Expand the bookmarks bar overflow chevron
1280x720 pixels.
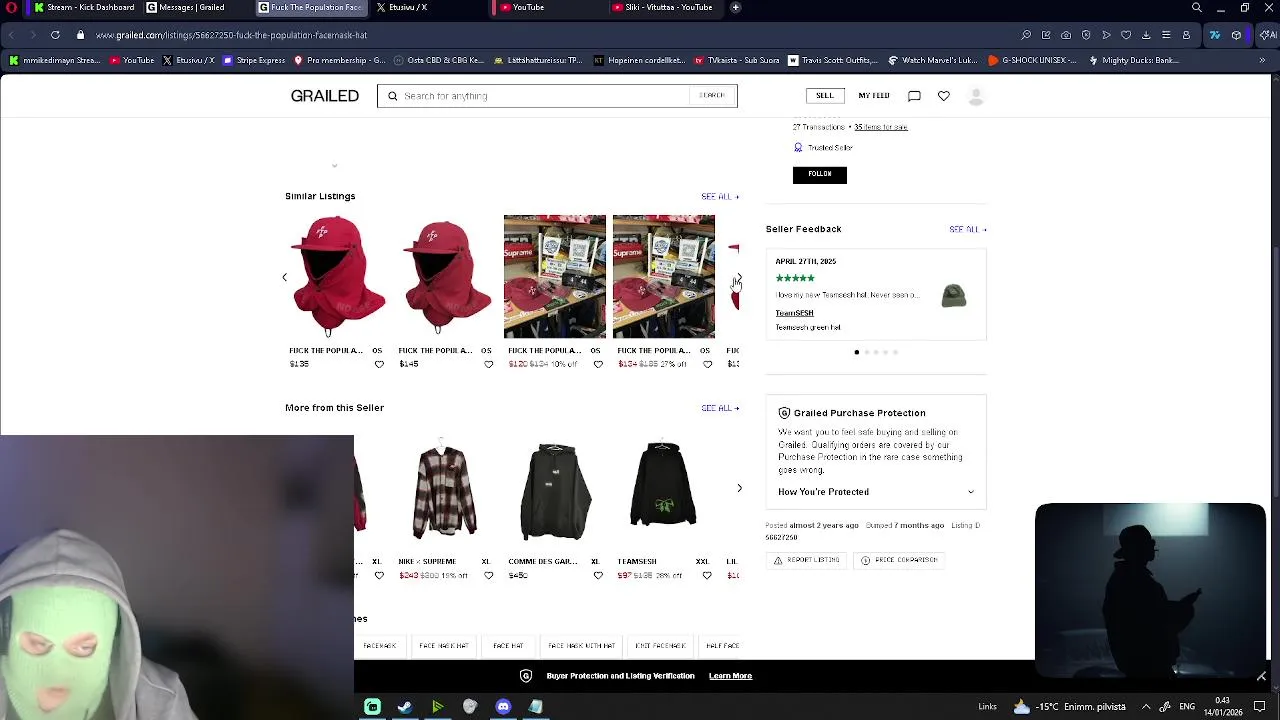1262,60
